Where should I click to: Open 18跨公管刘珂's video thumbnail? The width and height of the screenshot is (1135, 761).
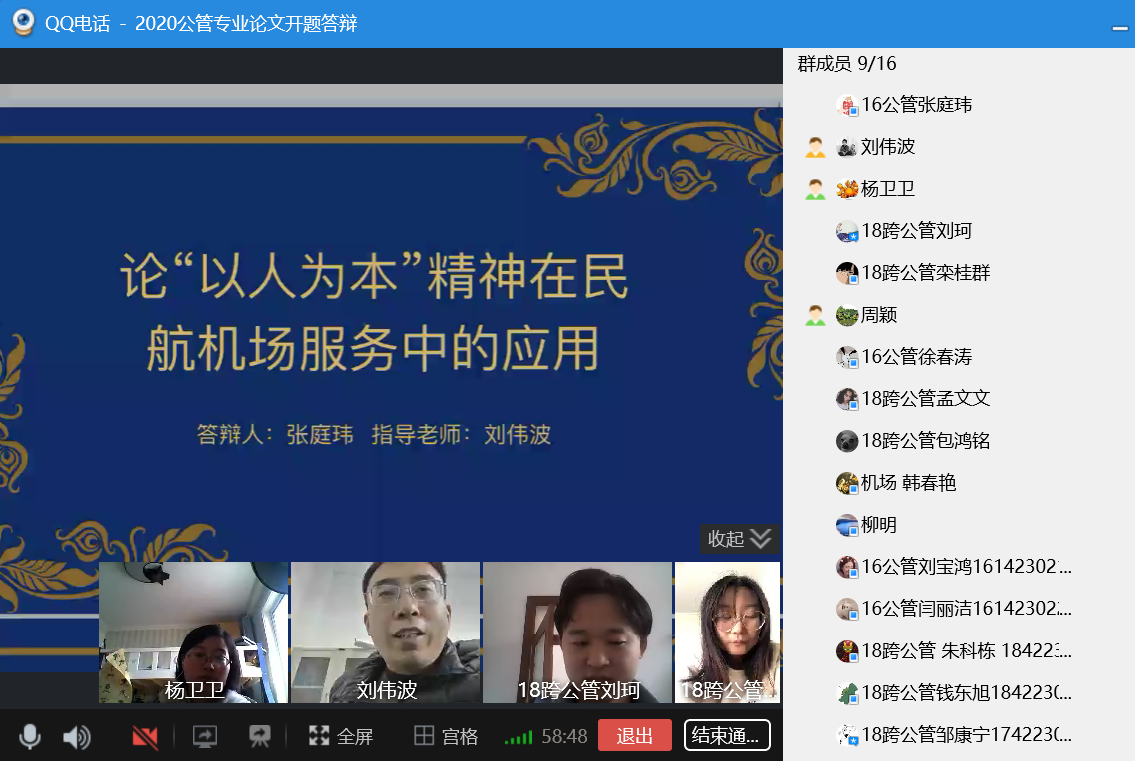(577, 632)
